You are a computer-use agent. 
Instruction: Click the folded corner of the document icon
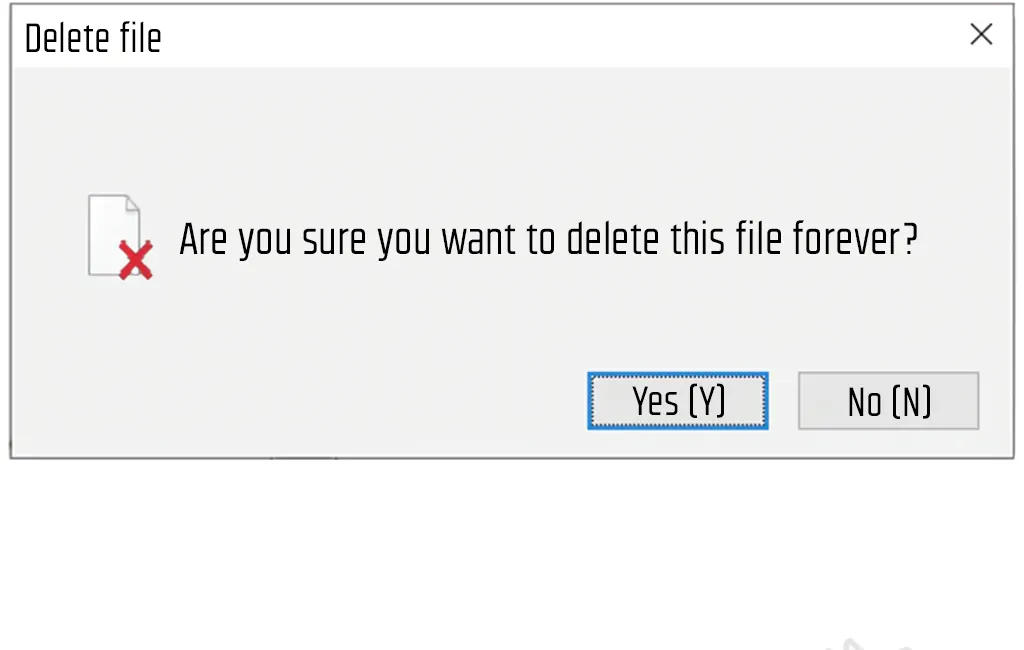pos(131,205)
